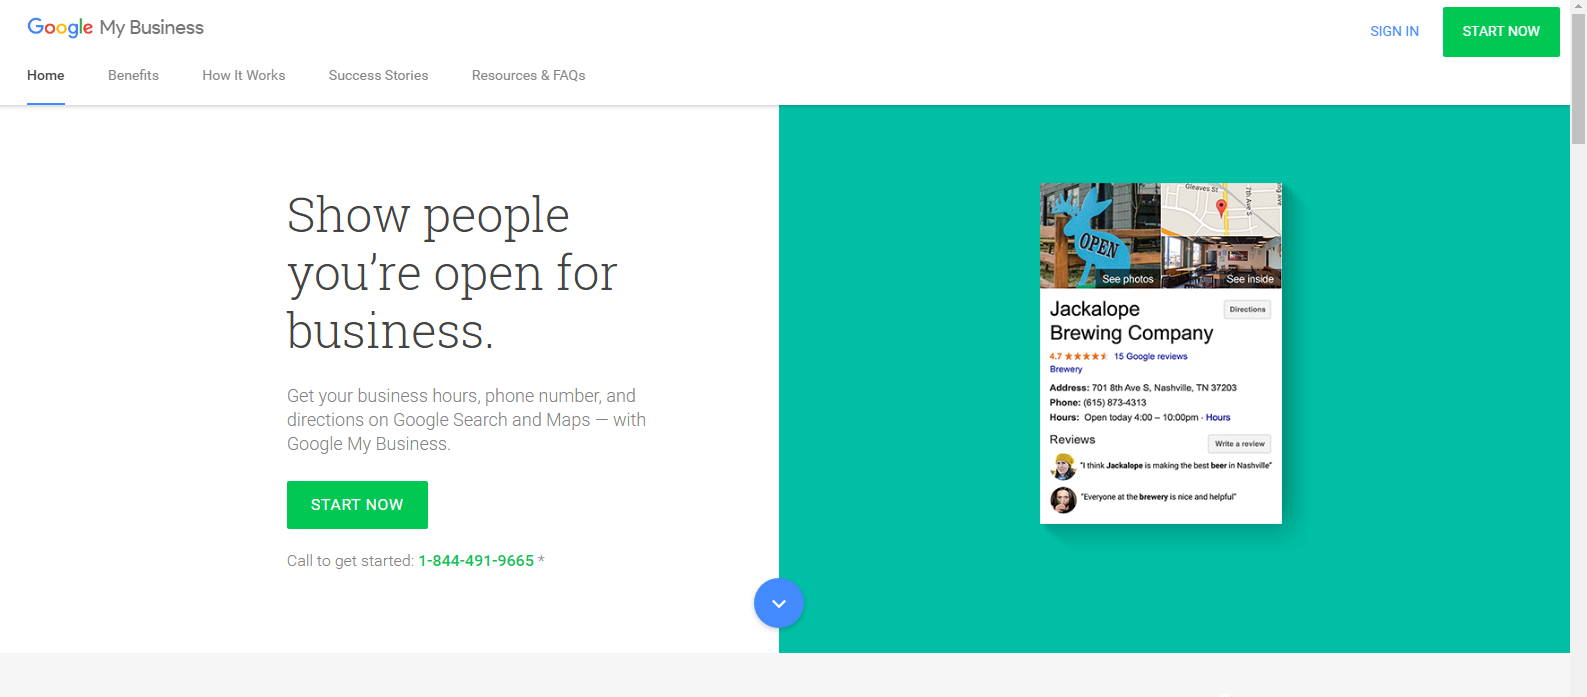Click the orange star rating in the business card
The image size is (1587, 697).
coord(1085,356)
